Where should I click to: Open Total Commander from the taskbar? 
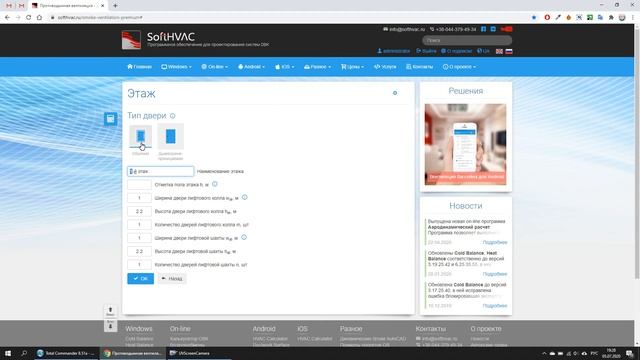(x=67, y=353)
